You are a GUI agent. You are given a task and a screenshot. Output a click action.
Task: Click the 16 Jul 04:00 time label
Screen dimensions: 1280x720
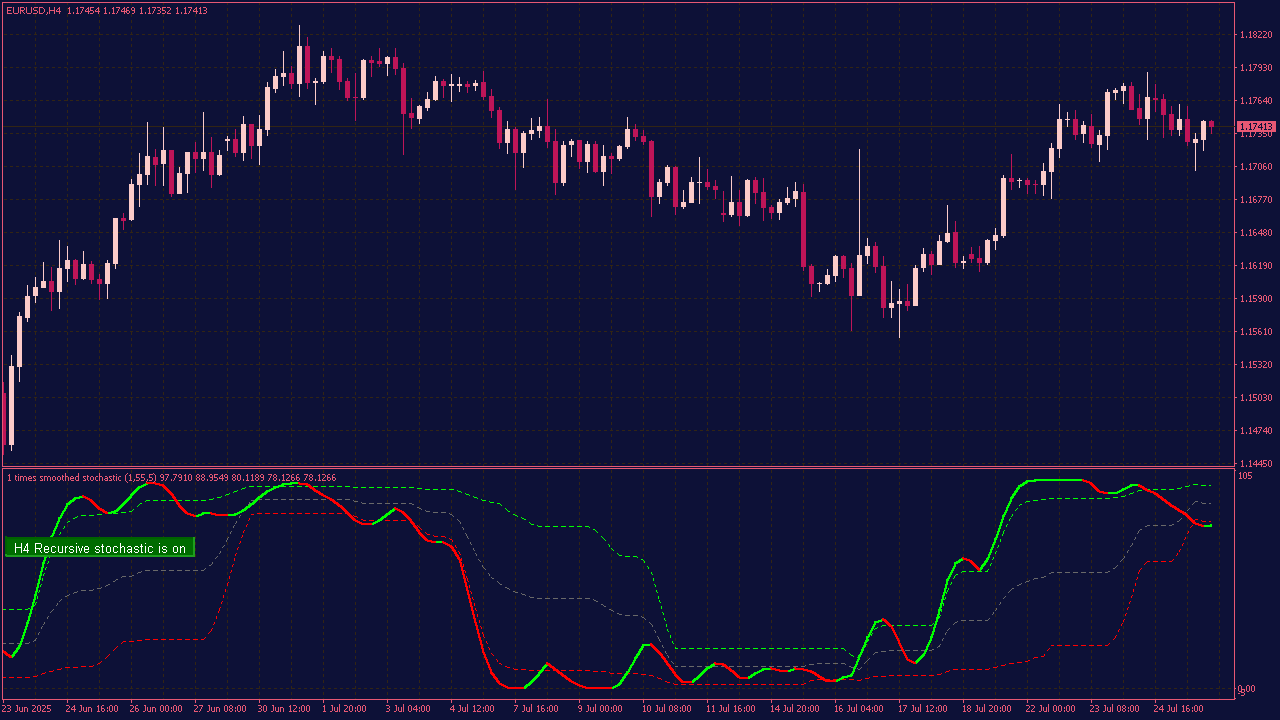[858, 708]
